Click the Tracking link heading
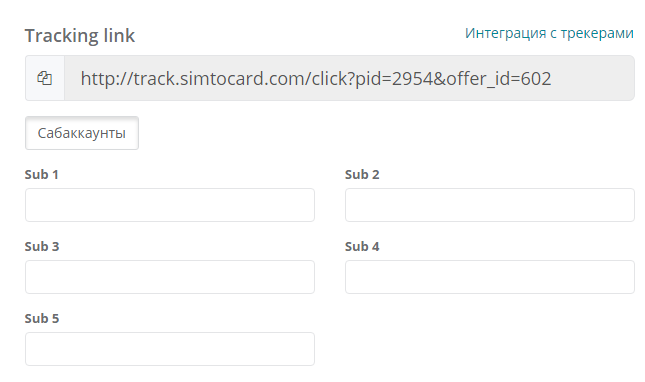 (80, 35)
